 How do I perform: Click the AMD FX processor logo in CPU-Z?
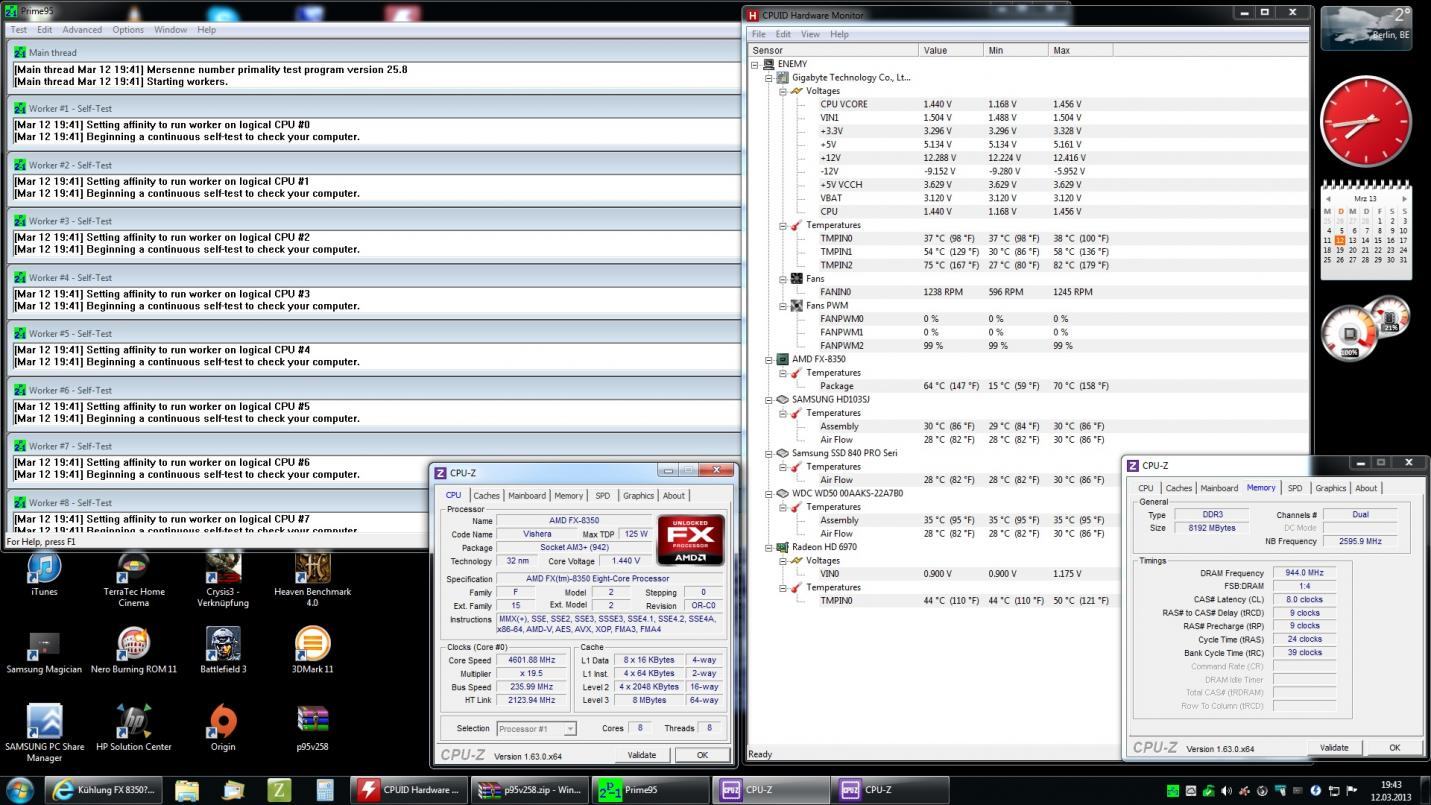[x=690, y=540]
